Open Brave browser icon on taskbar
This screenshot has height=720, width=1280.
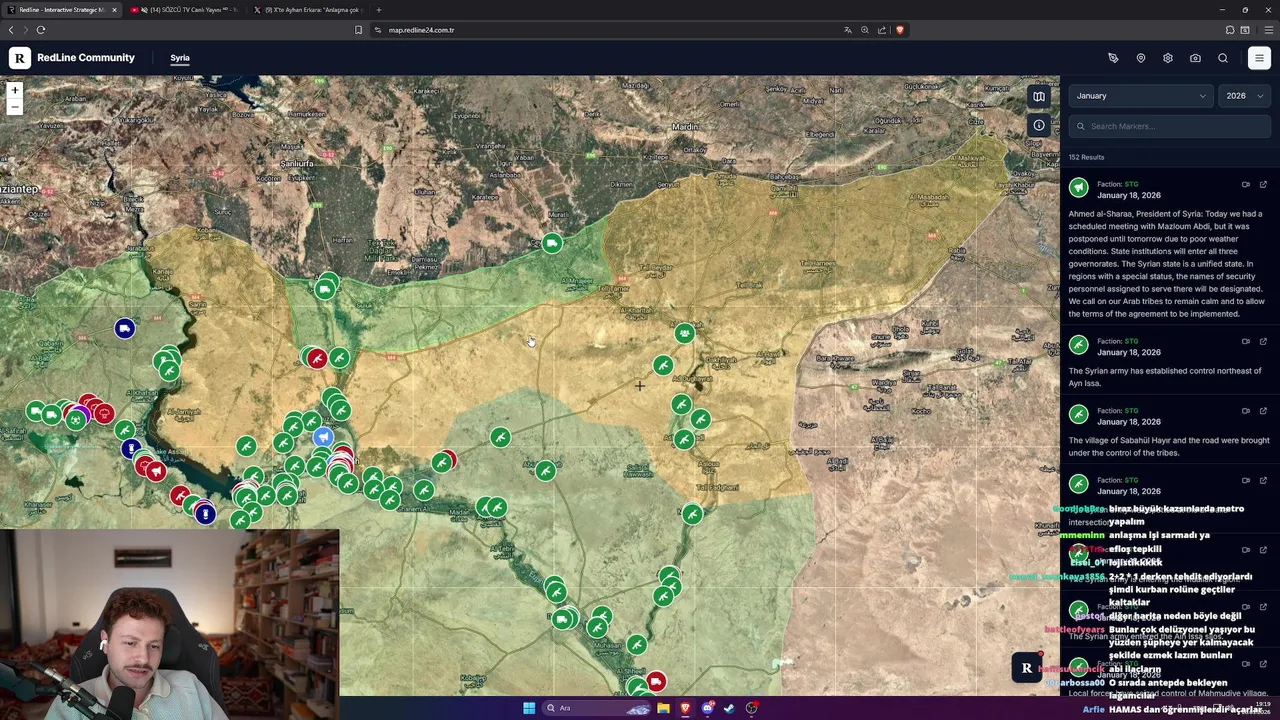pos(685,708)
